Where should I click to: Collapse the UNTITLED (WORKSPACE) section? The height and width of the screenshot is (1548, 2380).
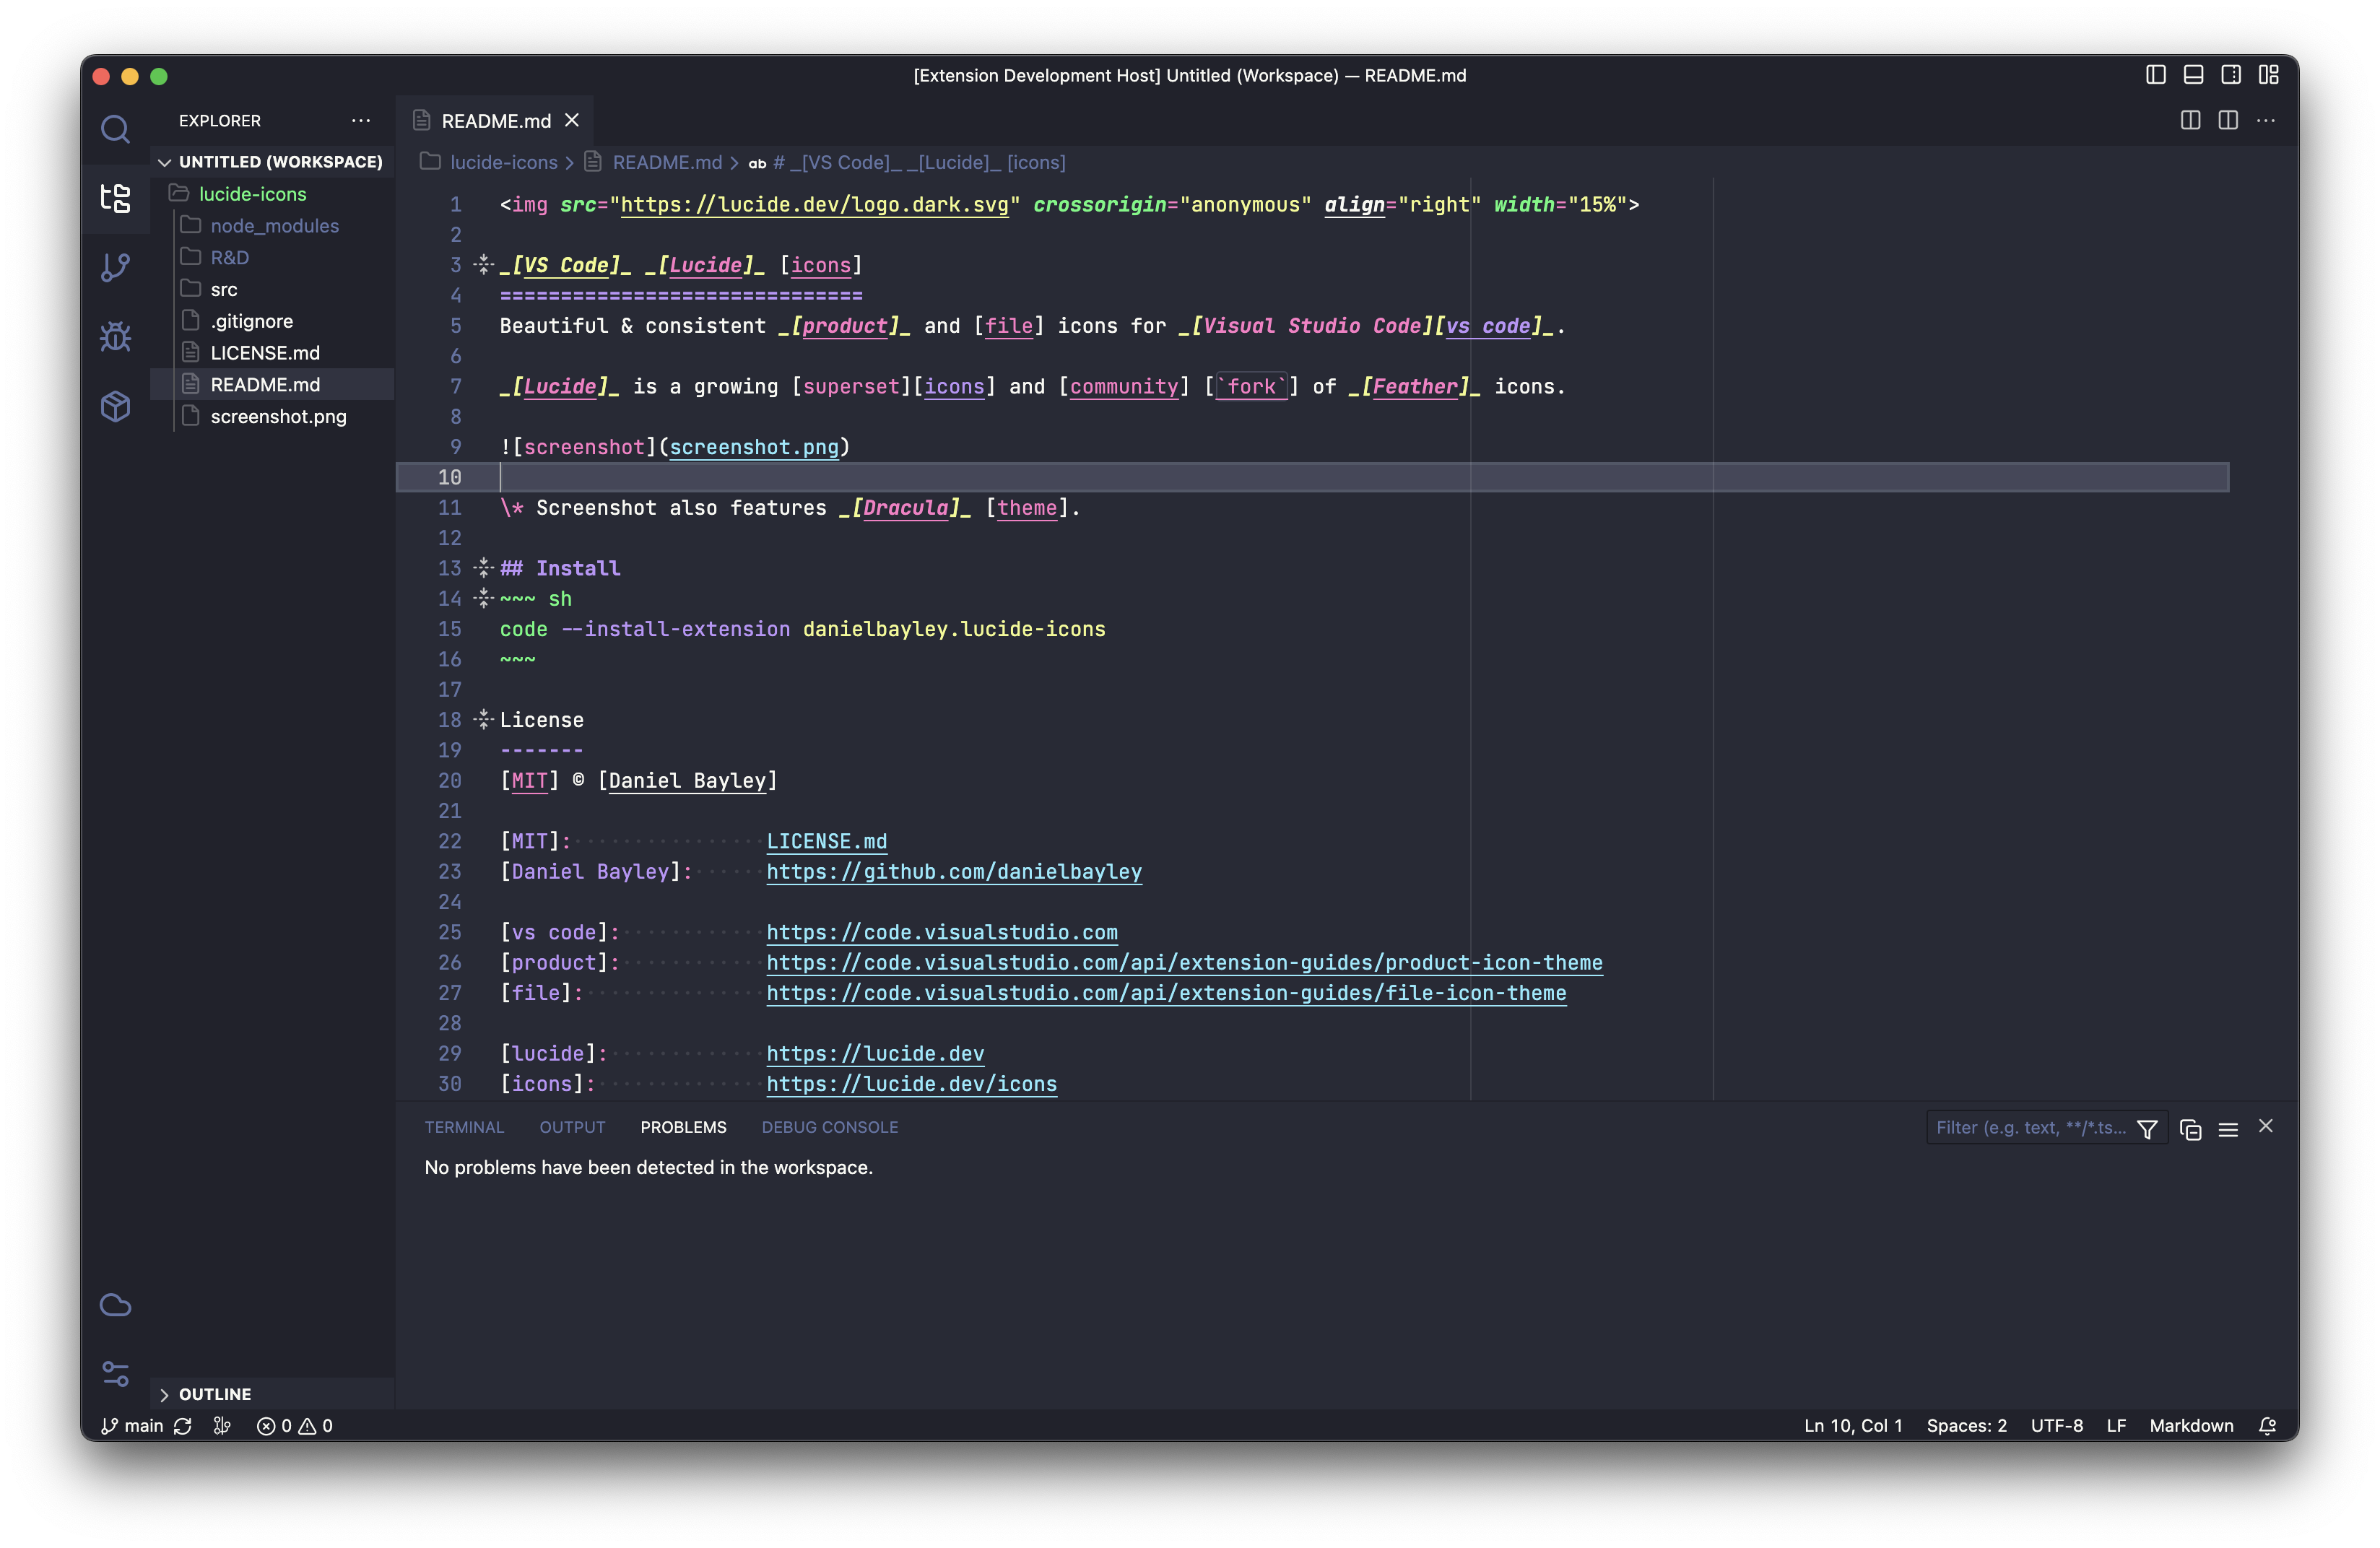[x=165, y=162]
